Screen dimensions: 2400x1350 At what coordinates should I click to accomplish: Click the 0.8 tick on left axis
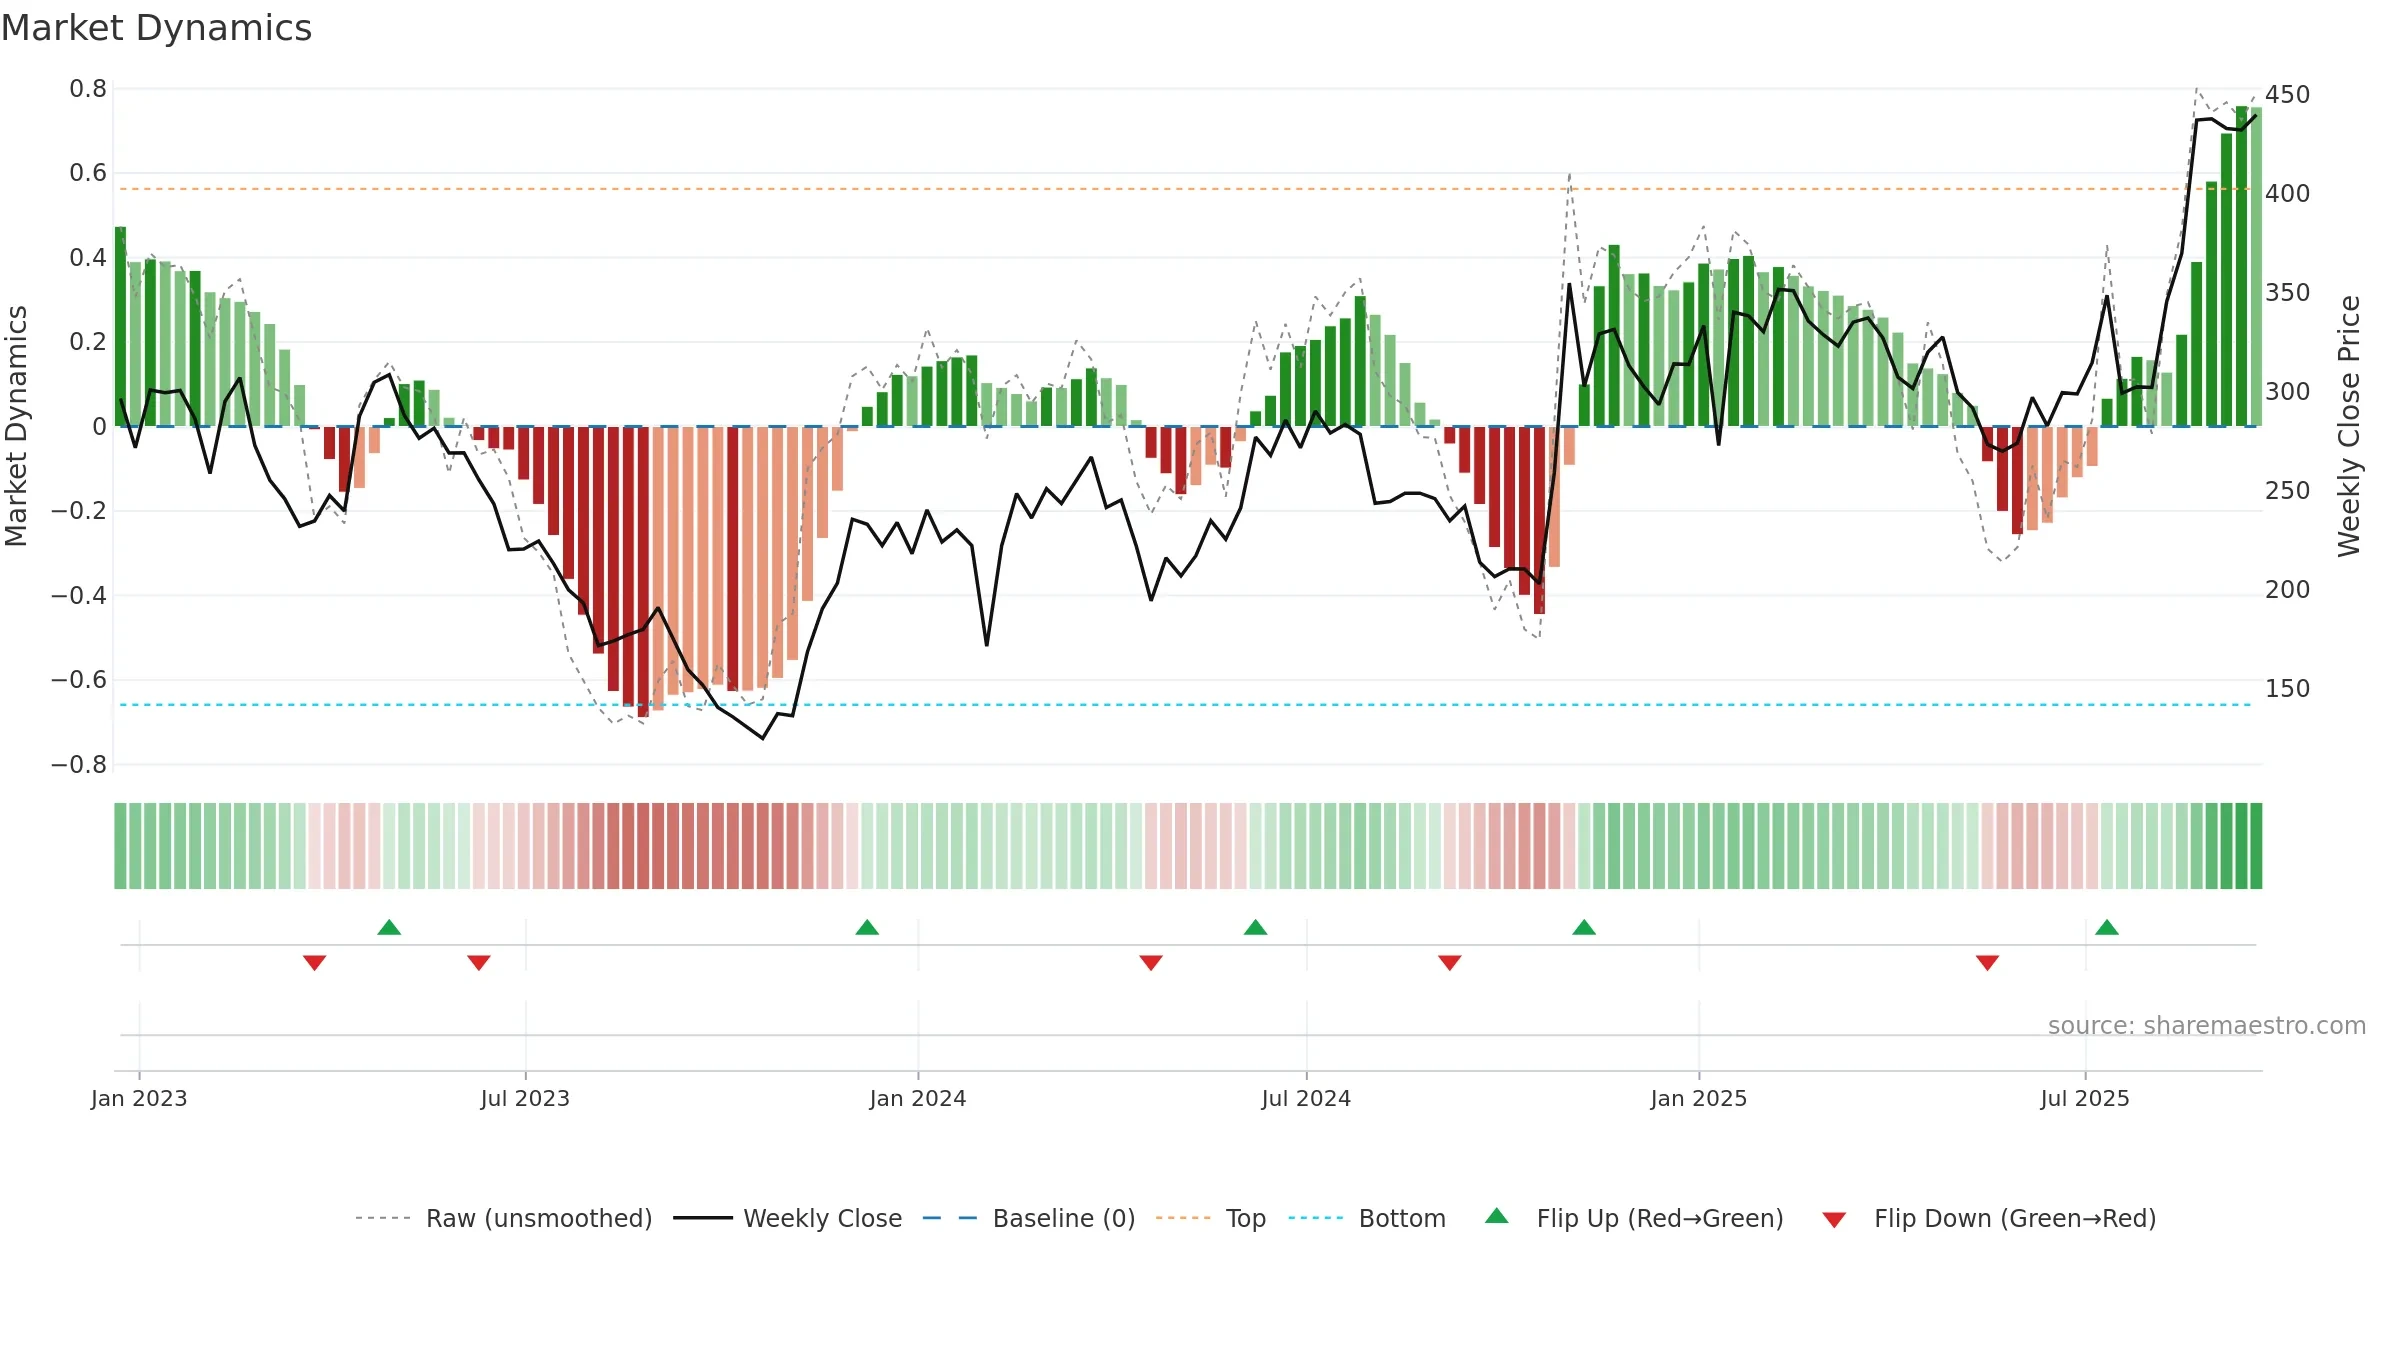pos(88,89)
